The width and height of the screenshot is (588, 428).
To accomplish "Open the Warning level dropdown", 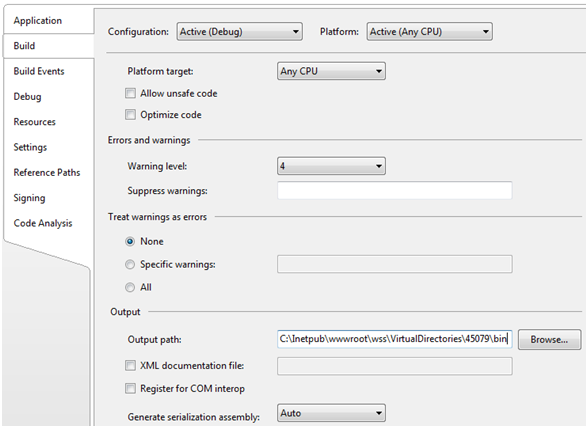I will 331,166.
